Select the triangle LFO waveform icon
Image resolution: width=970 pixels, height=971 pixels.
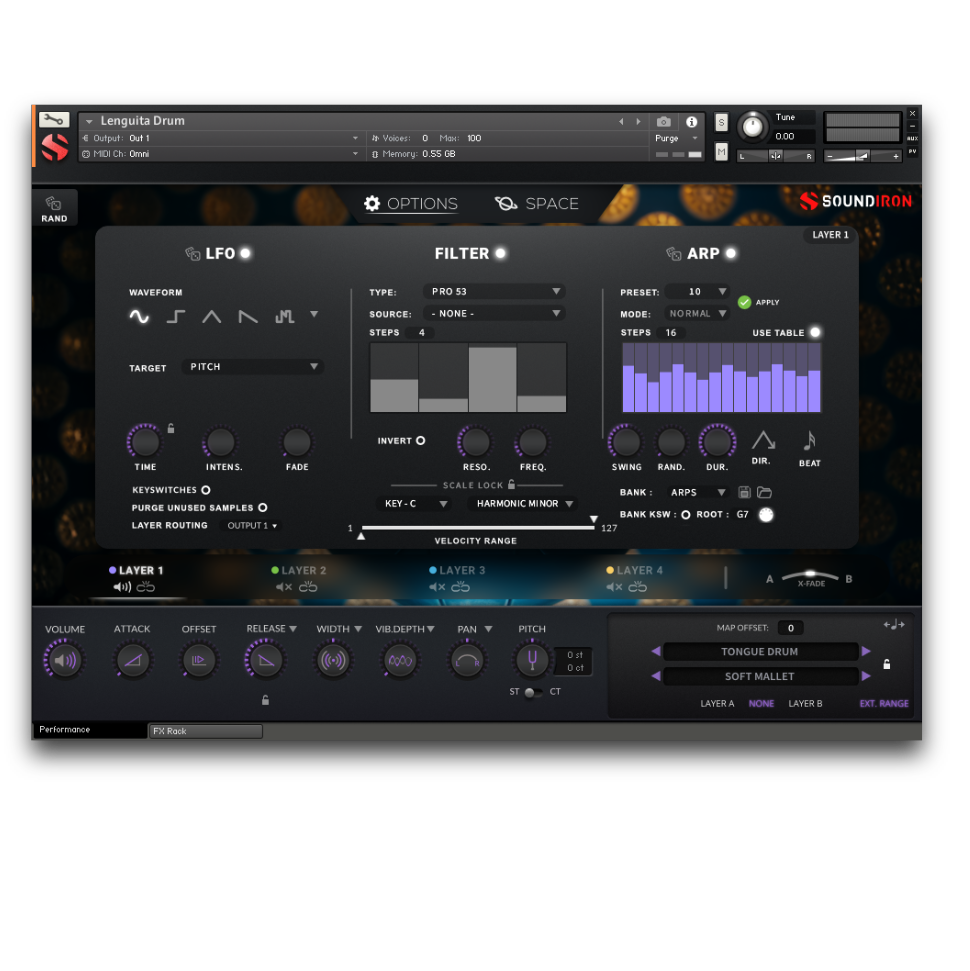[x=211, y=317]
